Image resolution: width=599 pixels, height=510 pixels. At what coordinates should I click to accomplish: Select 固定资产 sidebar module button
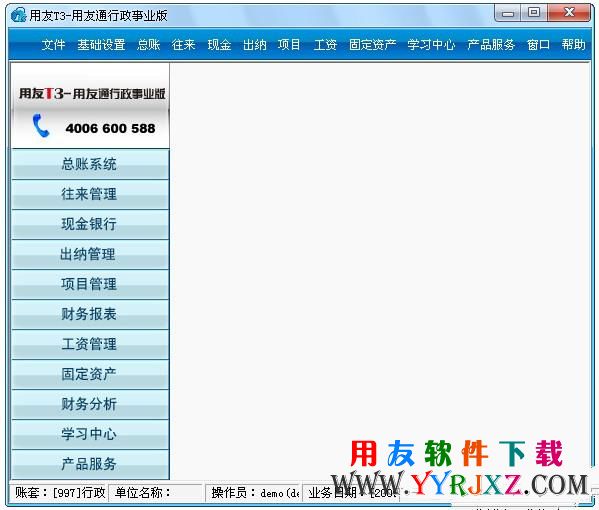(90, 374)
